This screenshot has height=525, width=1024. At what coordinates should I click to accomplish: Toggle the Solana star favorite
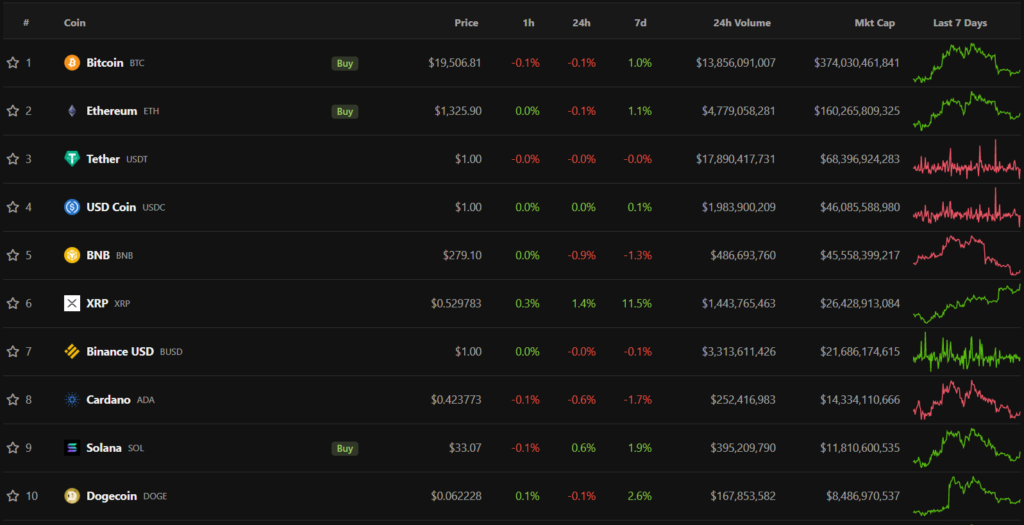coord(12,448)
